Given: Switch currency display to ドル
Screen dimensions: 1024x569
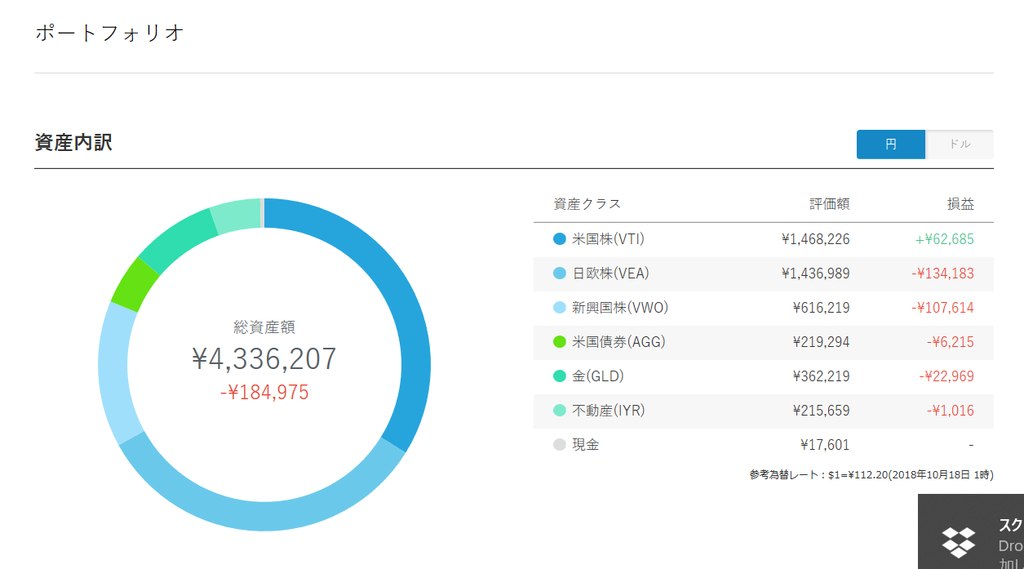Looking at the screenshot, I should (959, 144).
